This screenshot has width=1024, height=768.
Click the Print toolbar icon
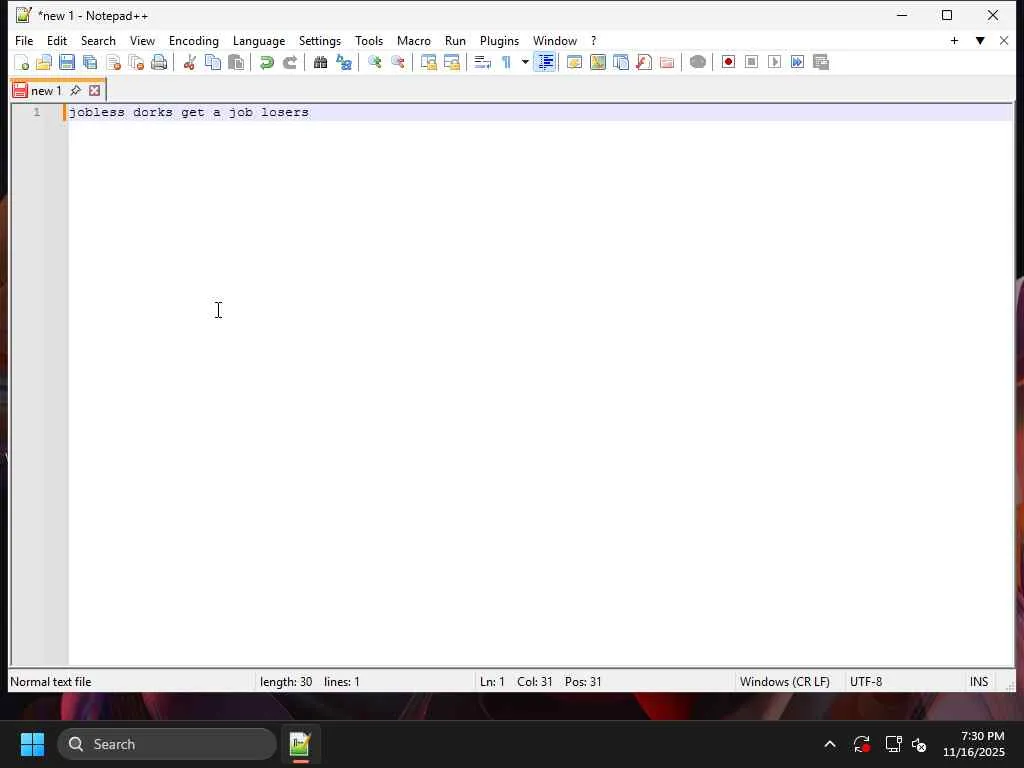coord(159,62)
